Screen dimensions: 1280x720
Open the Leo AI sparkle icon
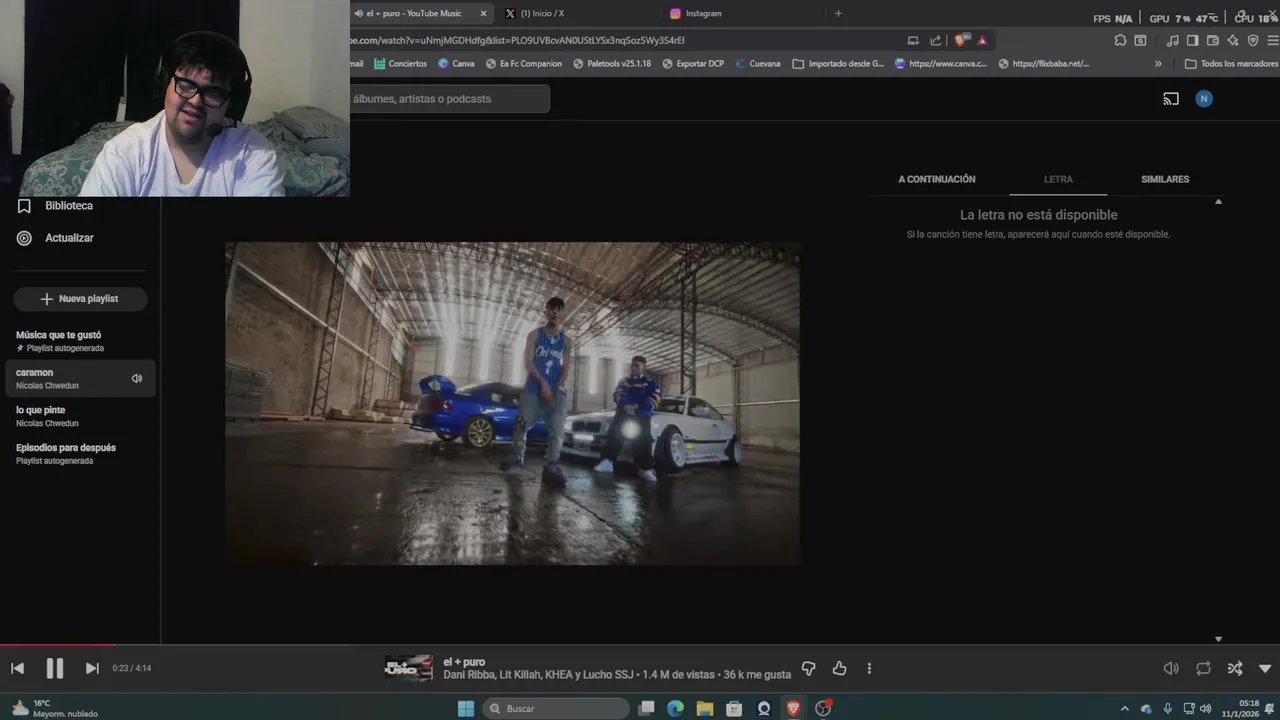1233,40
